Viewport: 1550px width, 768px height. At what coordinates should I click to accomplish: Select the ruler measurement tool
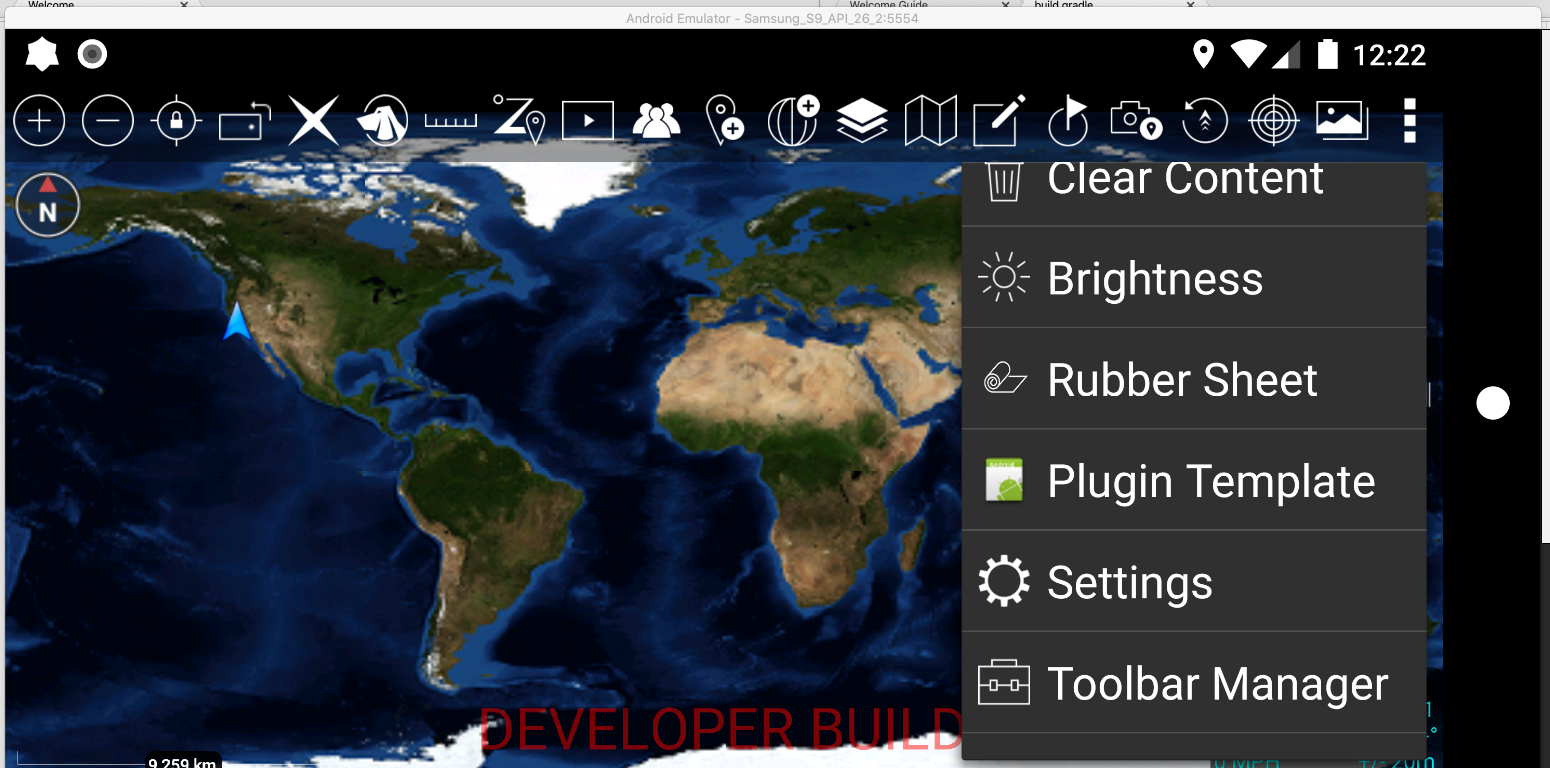click(451, 121)
